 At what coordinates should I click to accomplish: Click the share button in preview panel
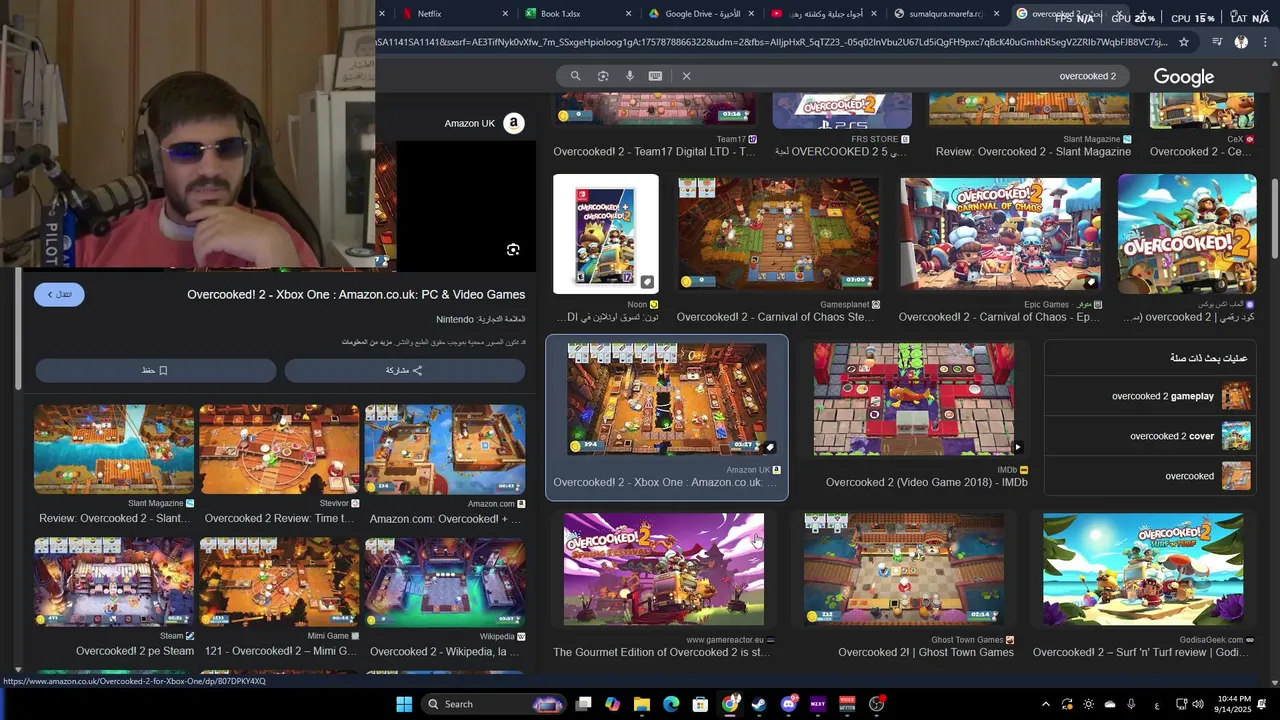(x=404, y=370)
